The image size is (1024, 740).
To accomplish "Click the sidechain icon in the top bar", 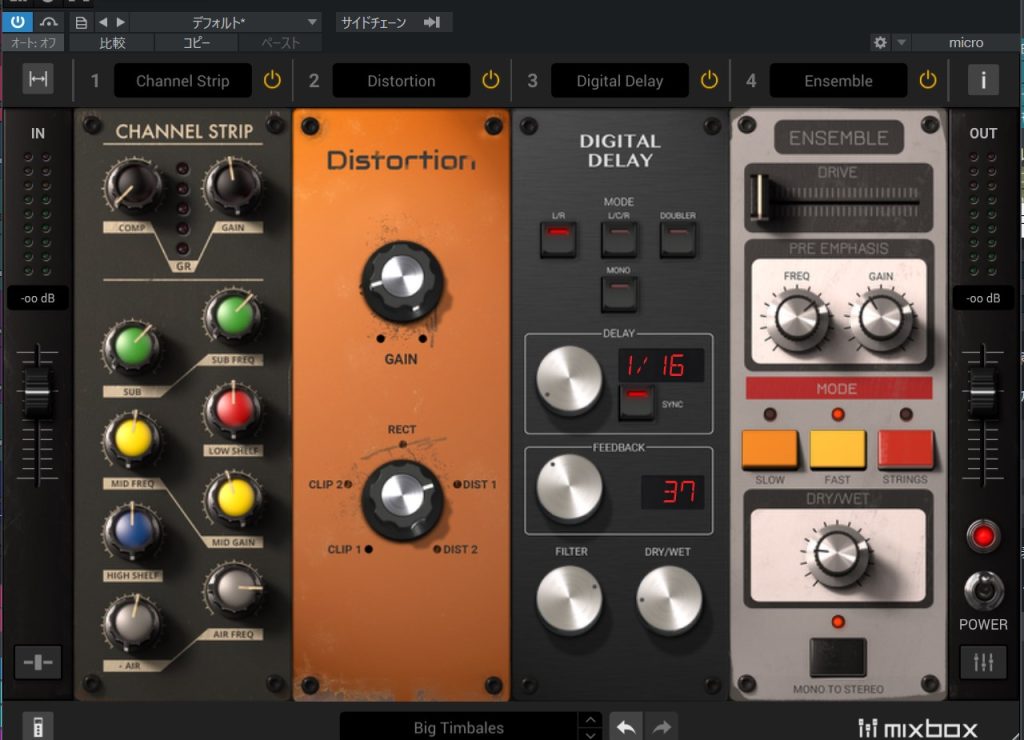I will coord(432,22).
